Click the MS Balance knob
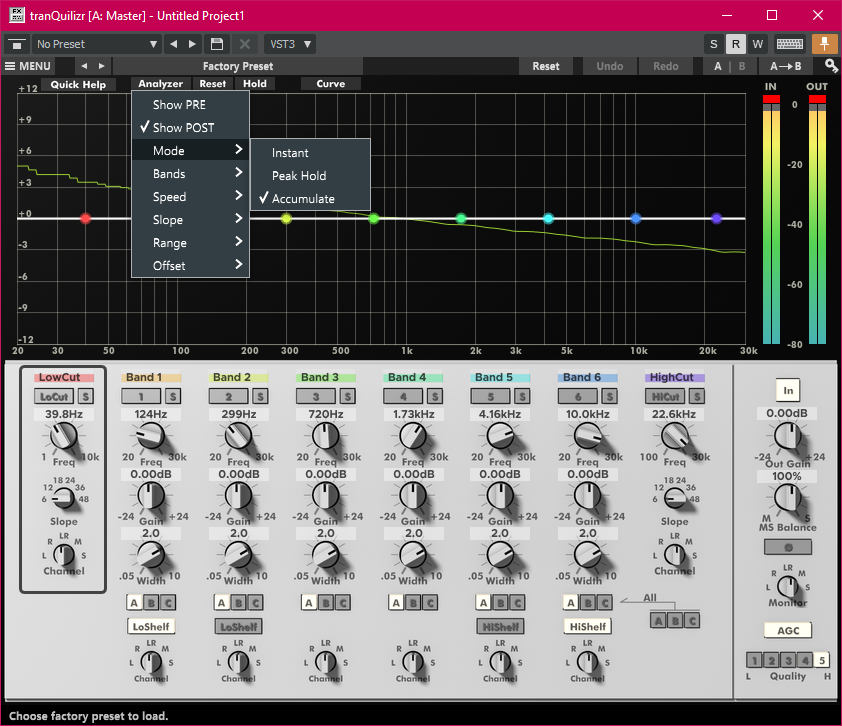 787,497
